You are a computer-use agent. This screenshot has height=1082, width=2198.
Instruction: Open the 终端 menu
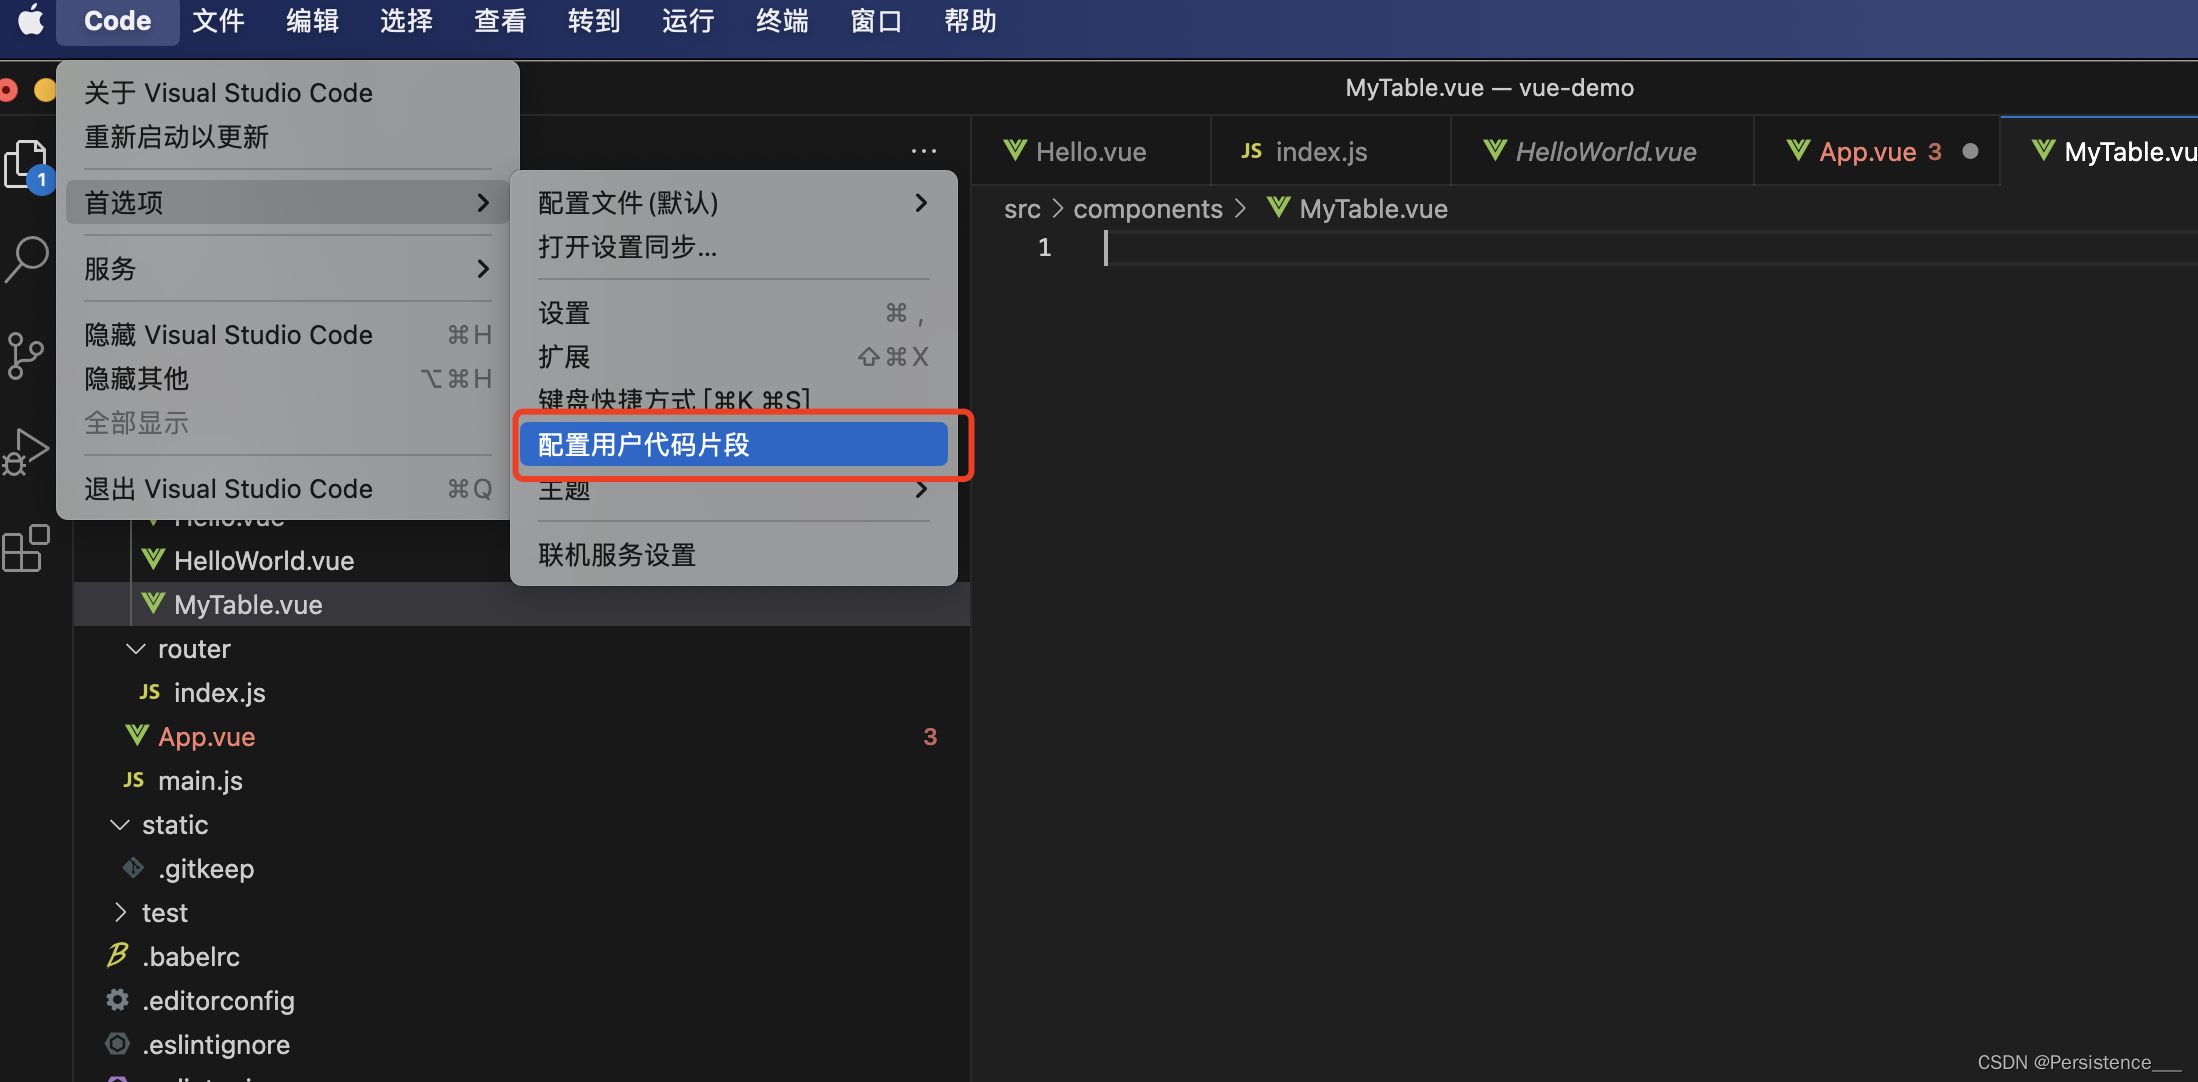click(x=782, y=21)
